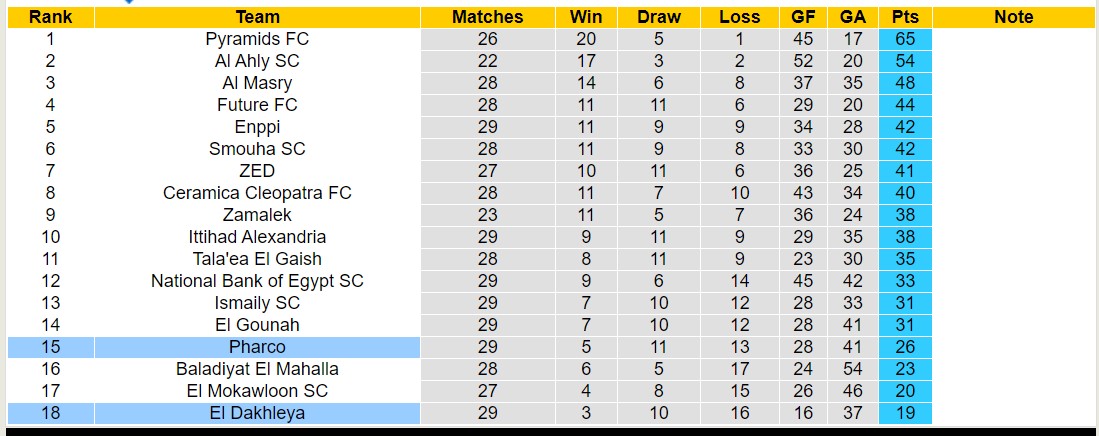Viewport: 1099px width, 436px height.
Task: Click the Rank column header
Action: pos(50,17)
